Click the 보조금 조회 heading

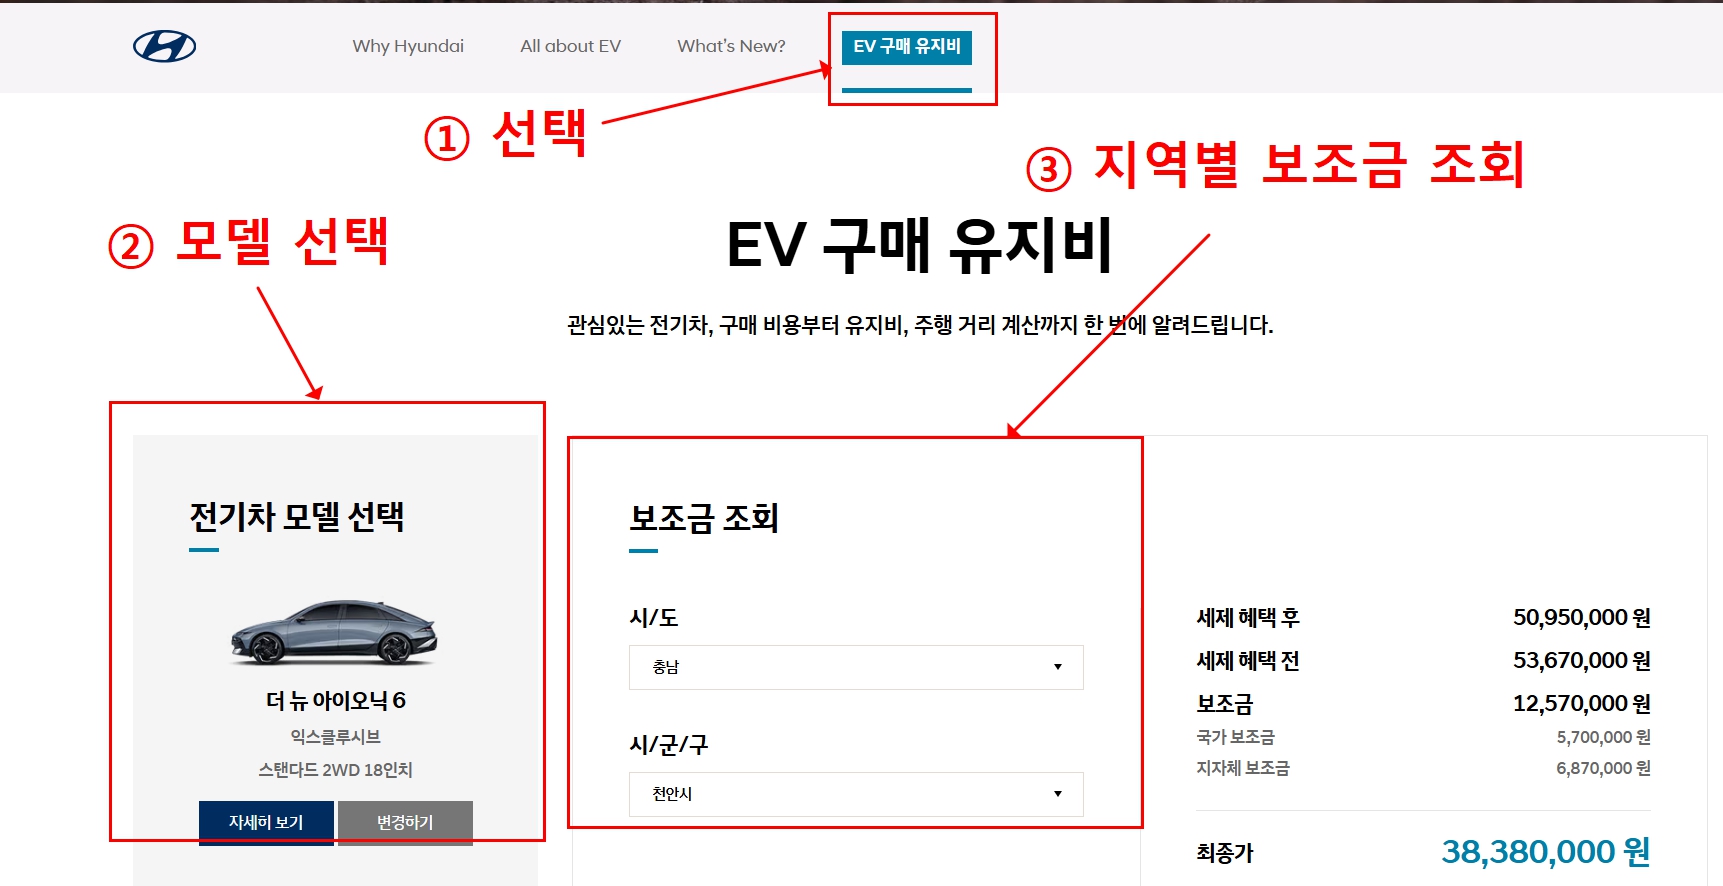(x=704, y=518)
